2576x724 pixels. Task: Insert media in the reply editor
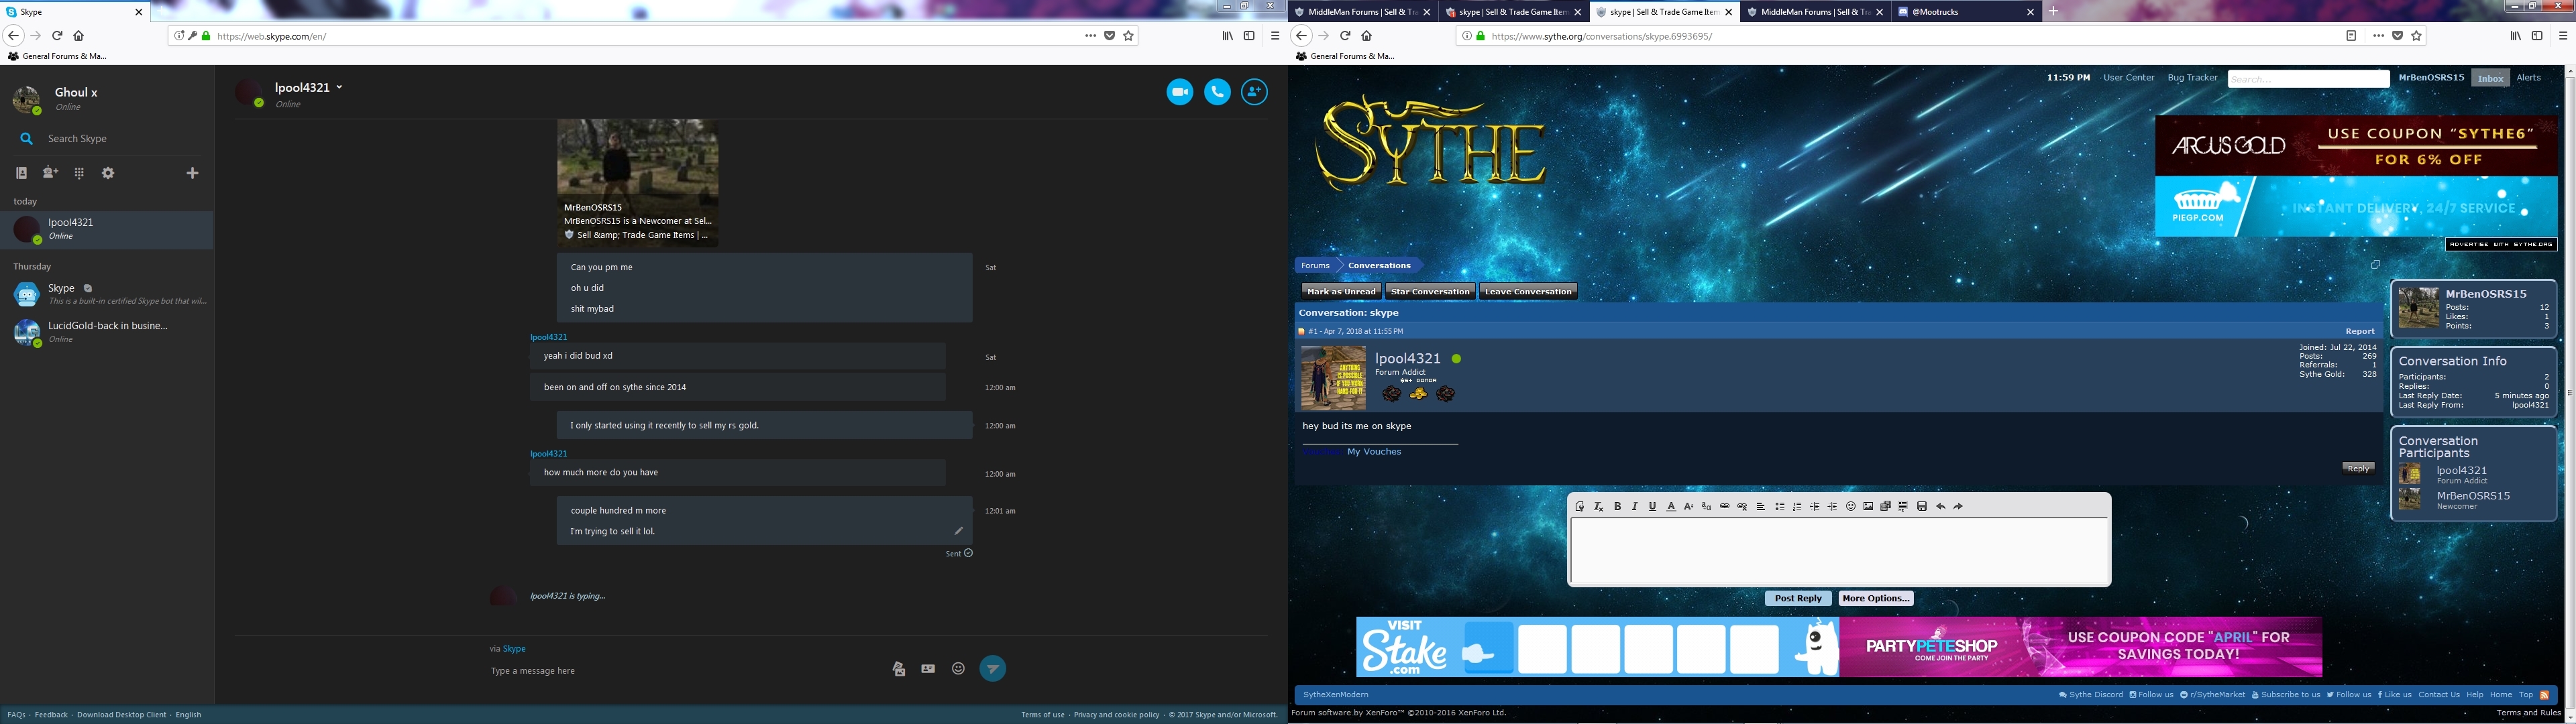1886,507
